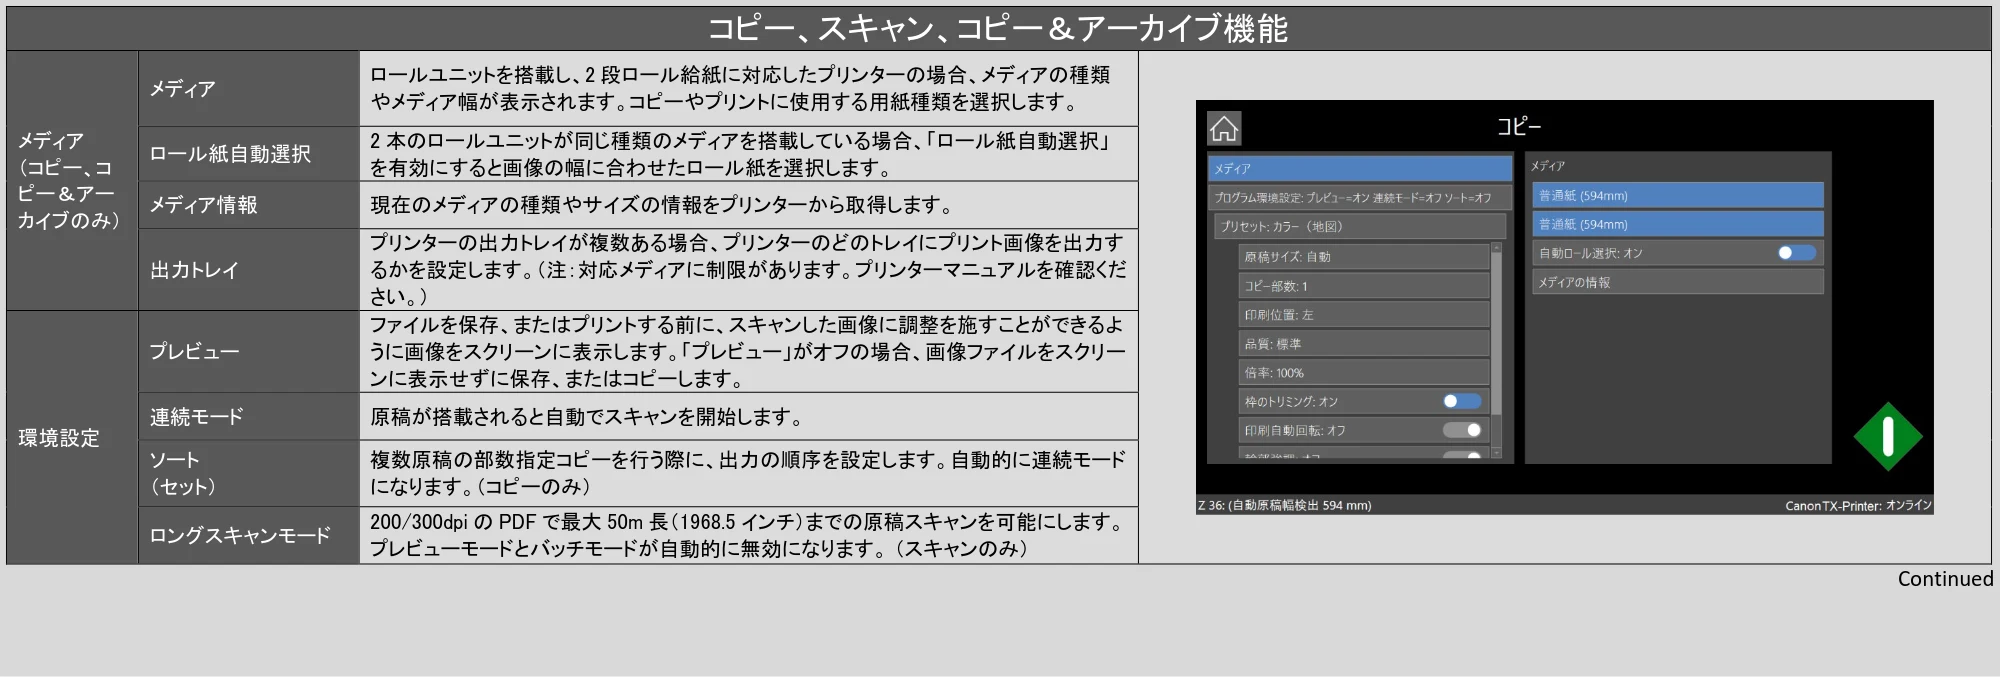Viewport: 2000px width, 677px height.
Task: Click the 出力トレイ table cell
Action: (x=249, y=270)
